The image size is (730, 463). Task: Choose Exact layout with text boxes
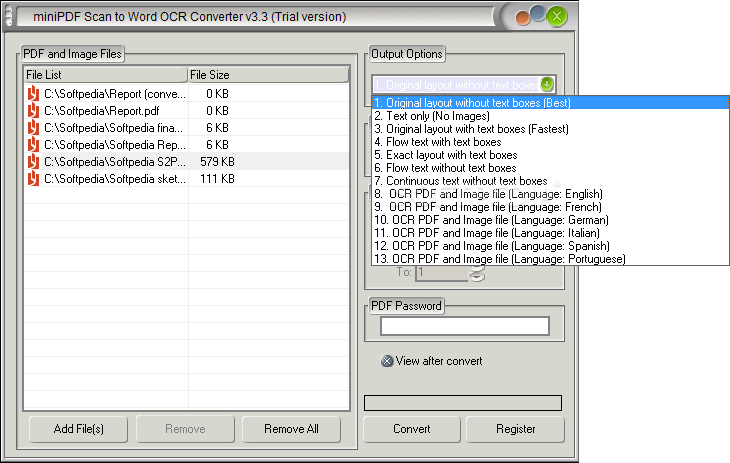pos(550,155)
